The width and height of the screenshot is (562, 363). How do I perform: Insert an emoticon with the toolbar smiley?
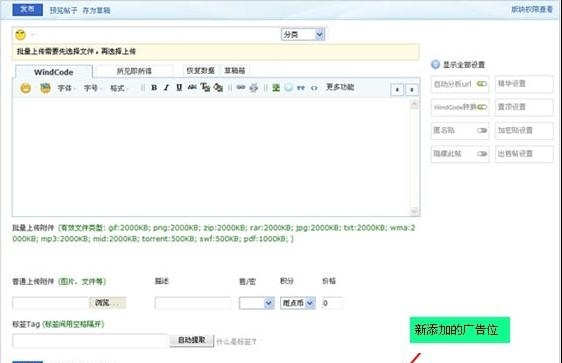click(x=25, y=88)
